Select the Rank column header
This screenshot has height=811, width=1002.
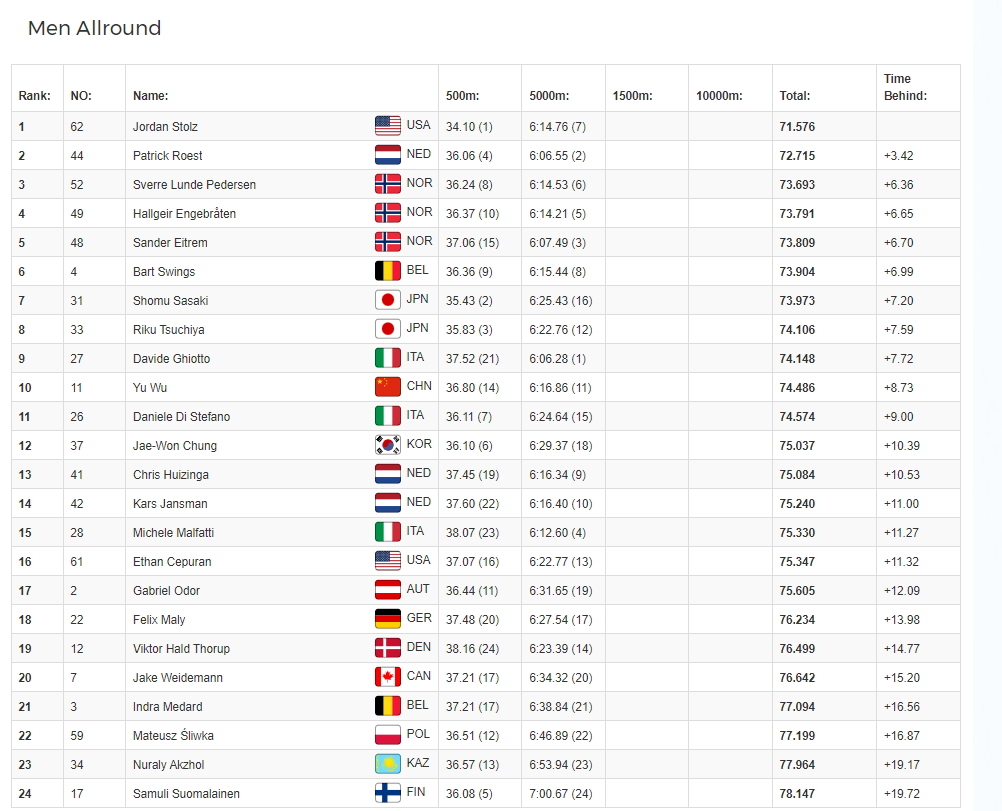click(35, 96)
